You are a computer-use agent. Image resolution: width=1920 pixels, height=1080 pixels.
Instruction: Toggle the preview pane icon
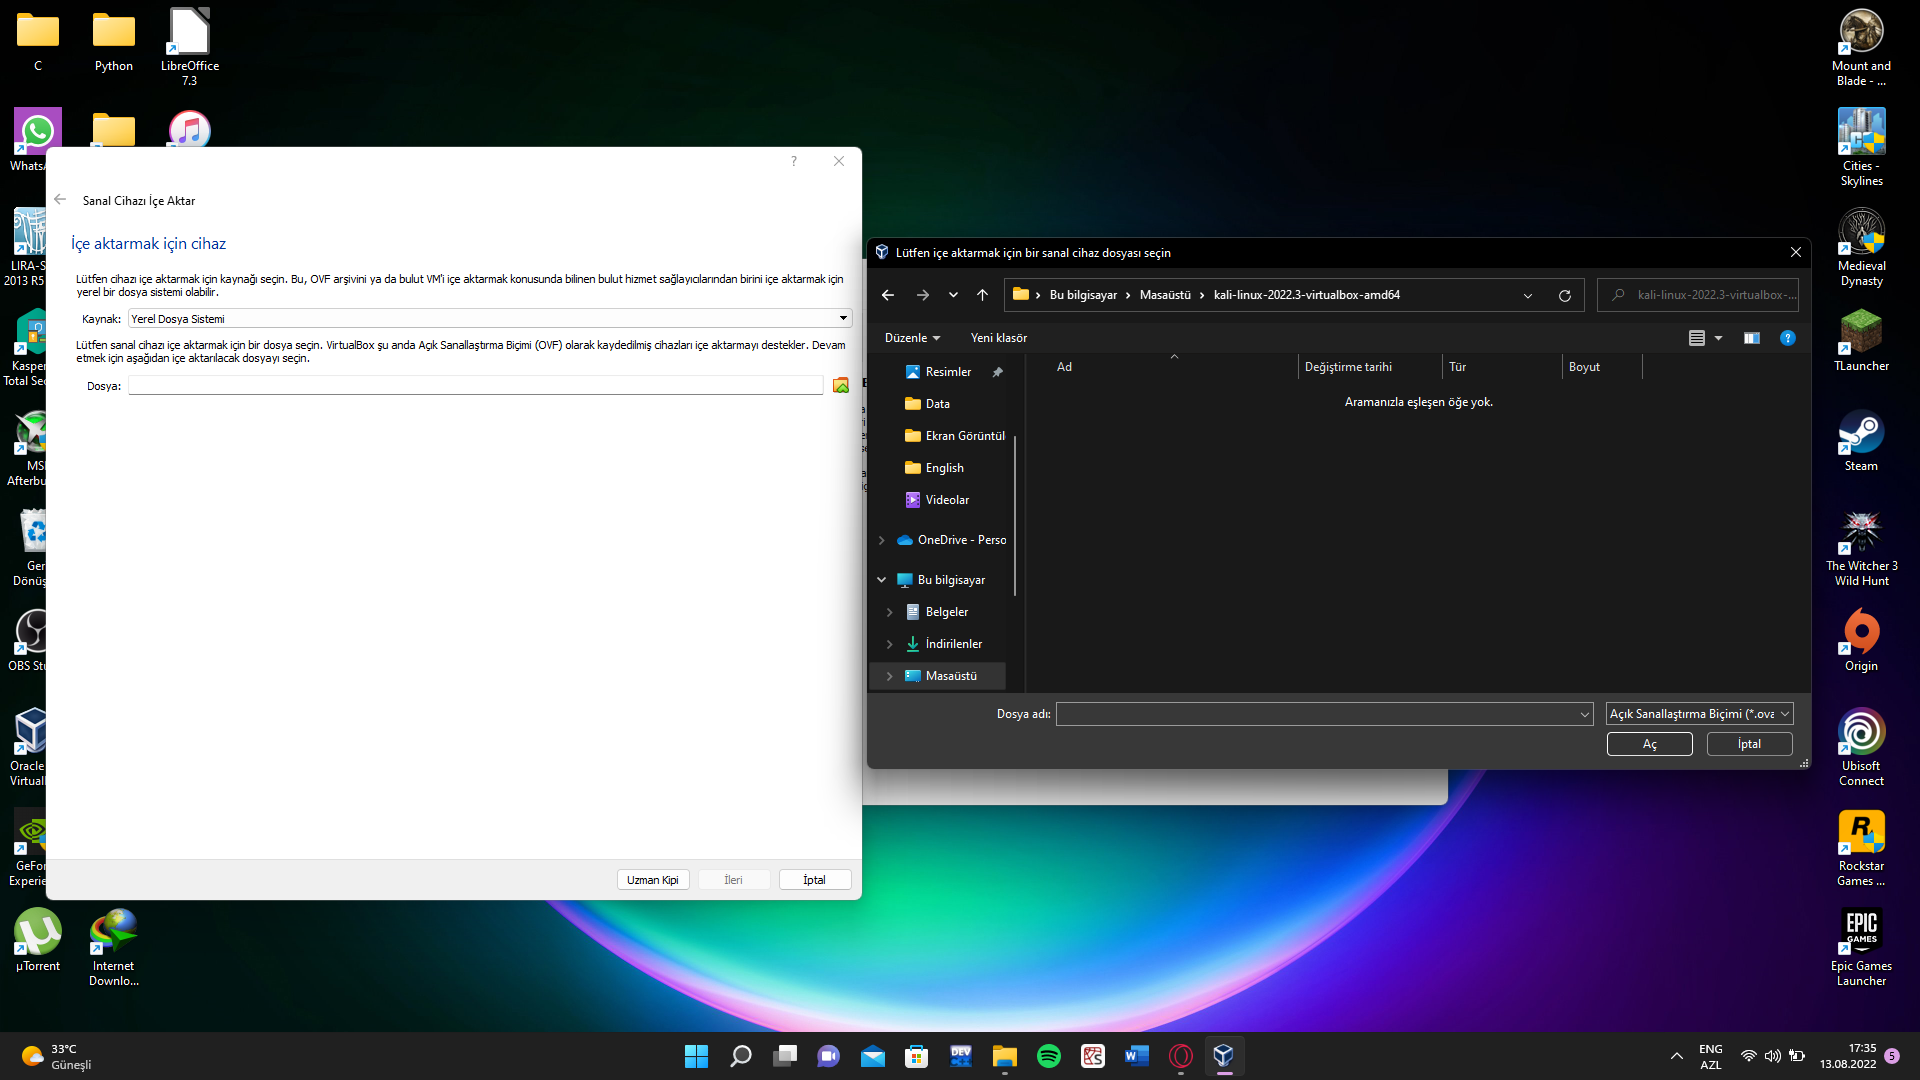click(1751, 338)
